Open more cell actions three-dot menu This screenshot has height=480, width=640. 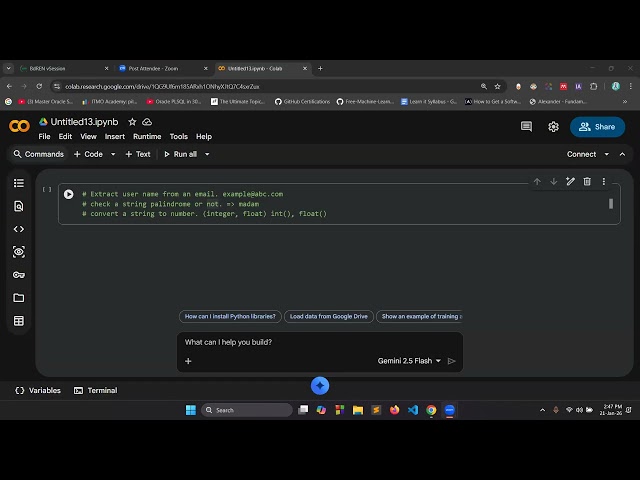pyautogui.click(x=604, y=182)
